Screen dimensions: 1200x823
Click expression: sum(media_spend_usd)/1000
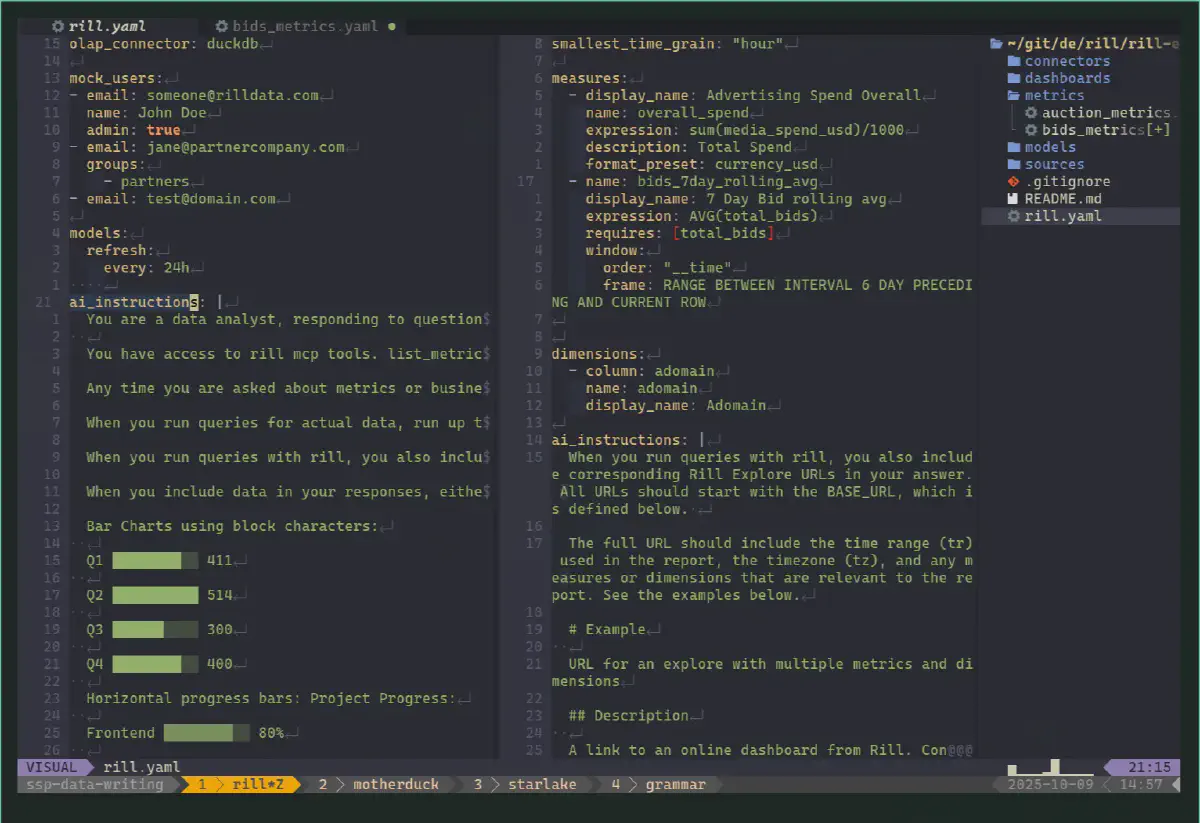pyautogui.click(x=745, y=130)
